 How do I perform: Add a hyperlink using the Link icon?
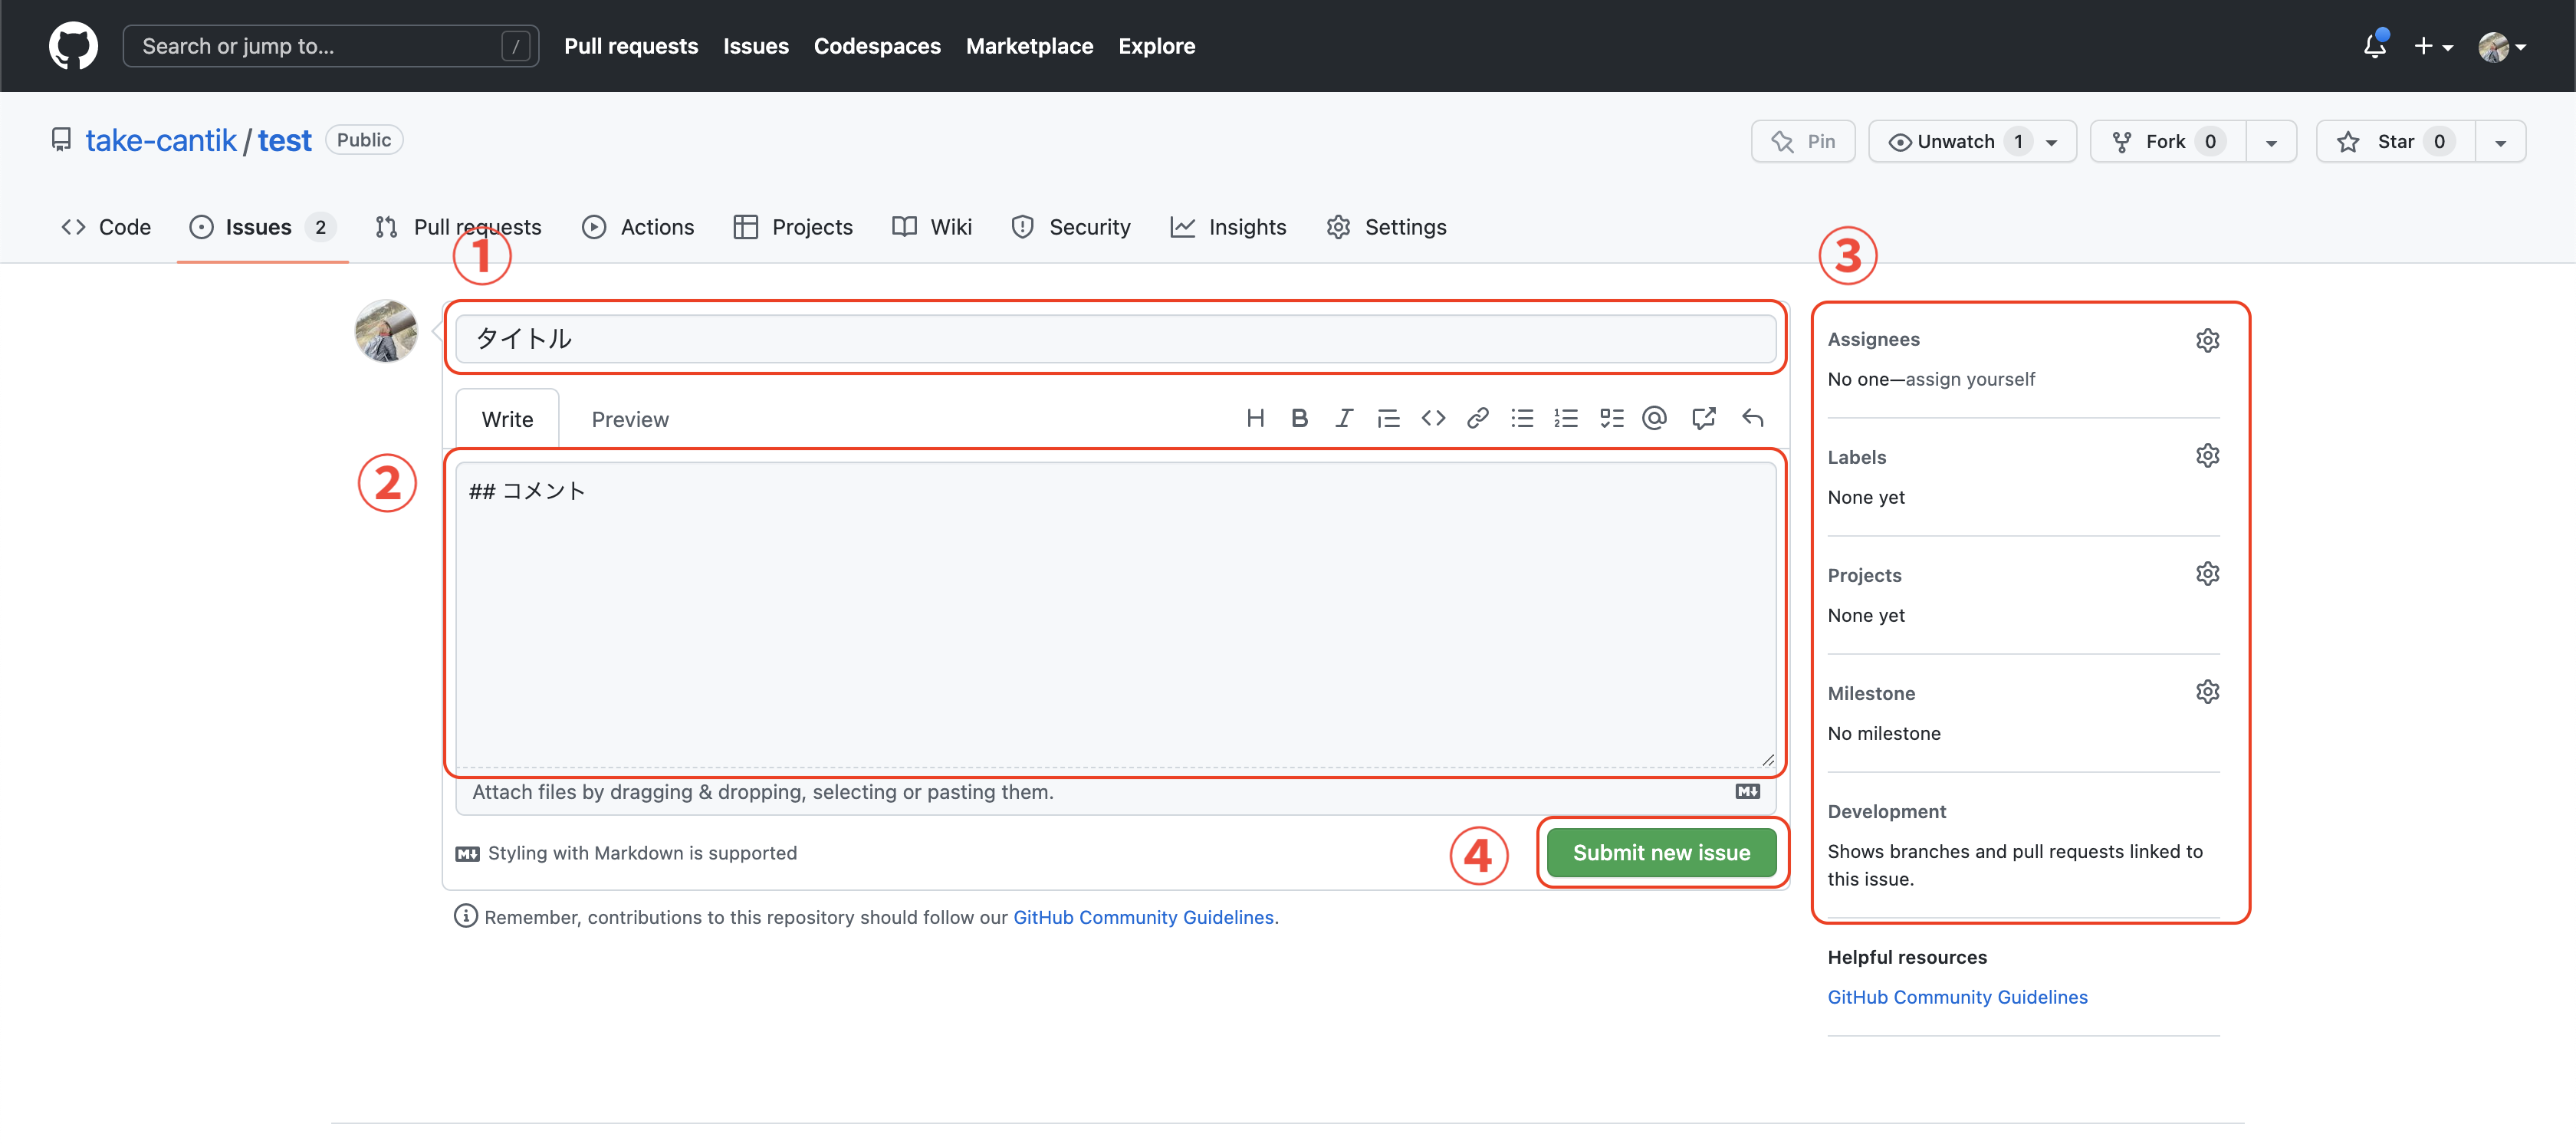click(1477, 418)
